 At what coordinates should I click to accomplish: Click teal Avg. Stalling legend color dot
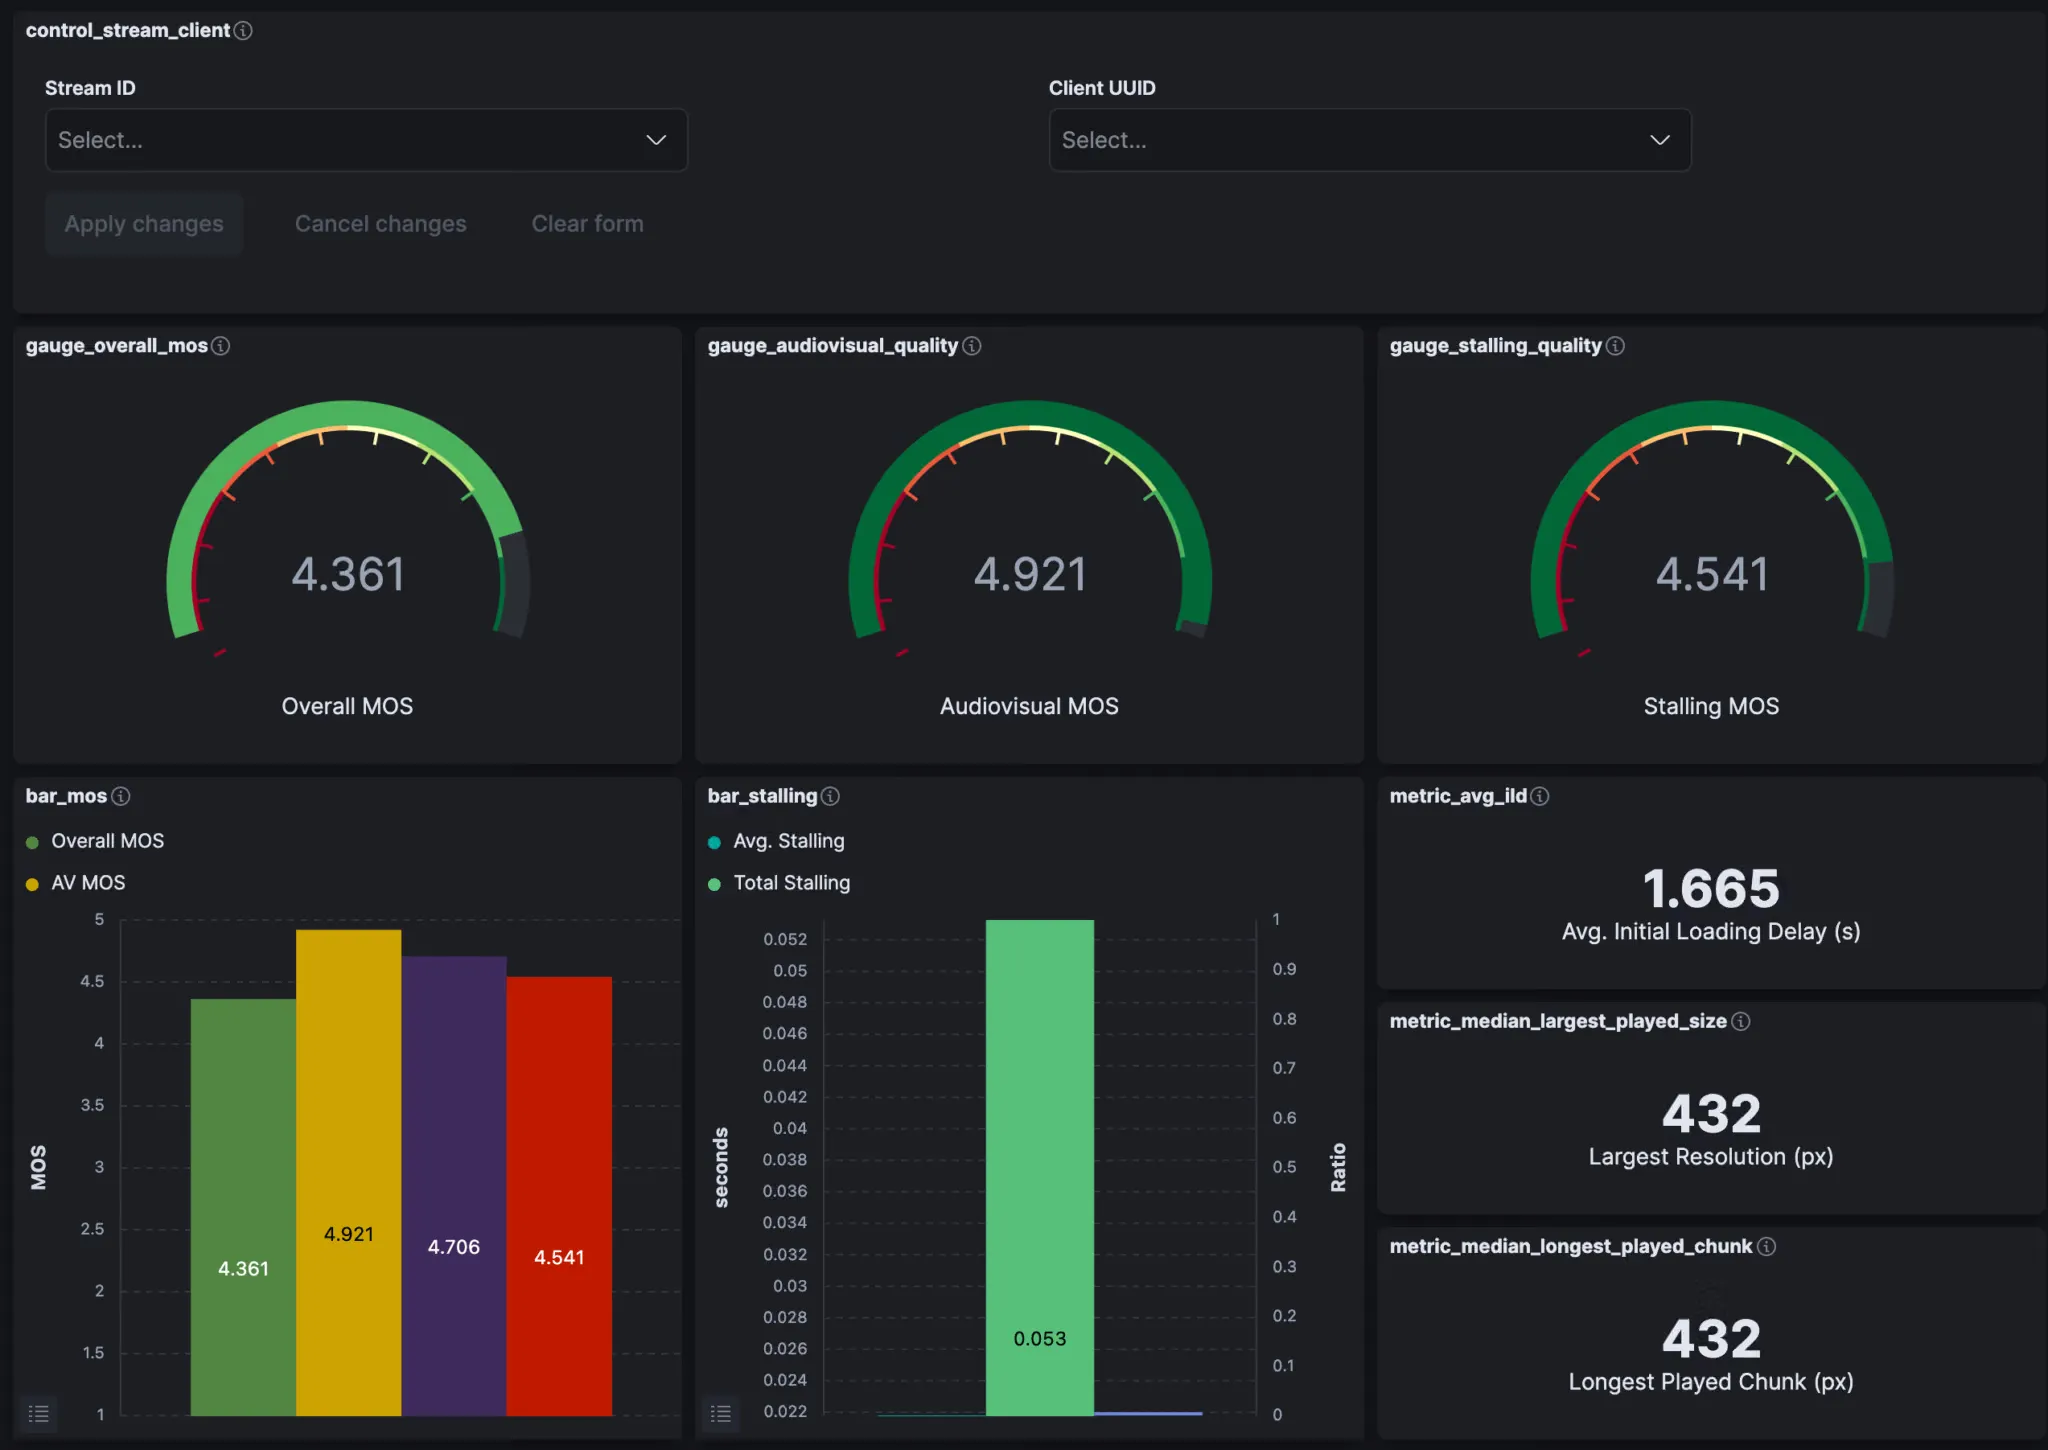[714, 843]
